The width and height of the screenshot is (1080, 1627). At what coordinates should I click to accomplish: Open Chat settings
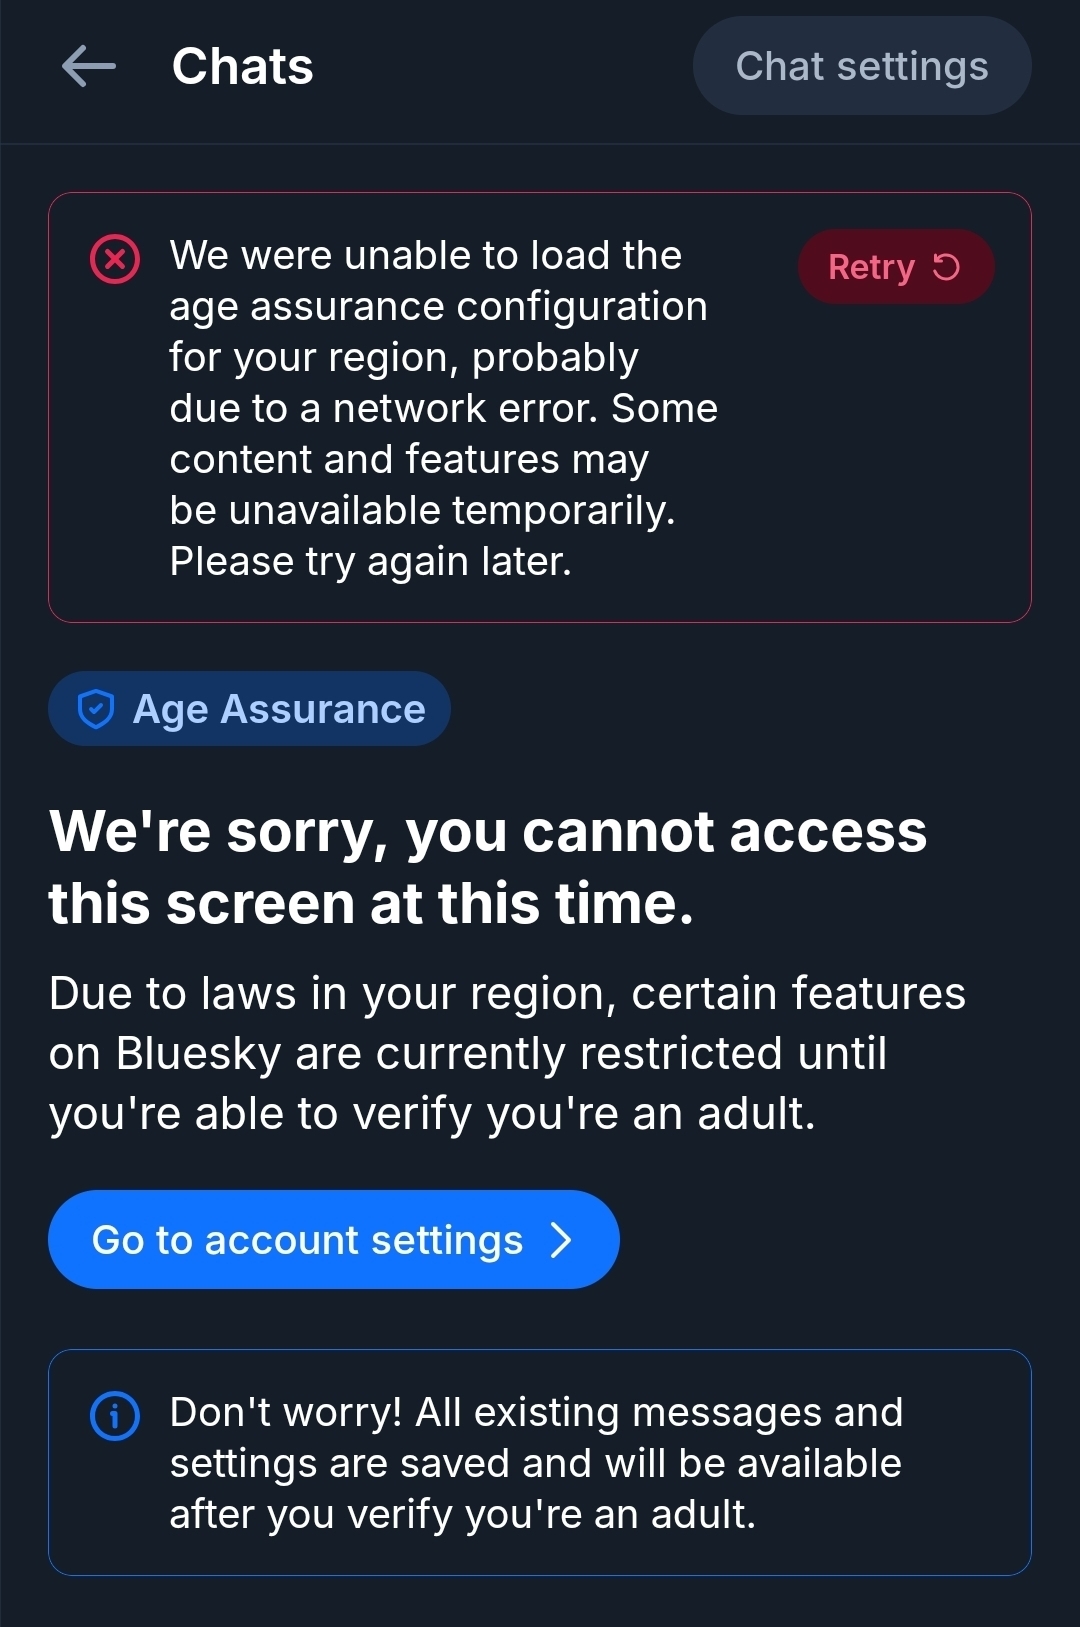[x=861, y=66]
